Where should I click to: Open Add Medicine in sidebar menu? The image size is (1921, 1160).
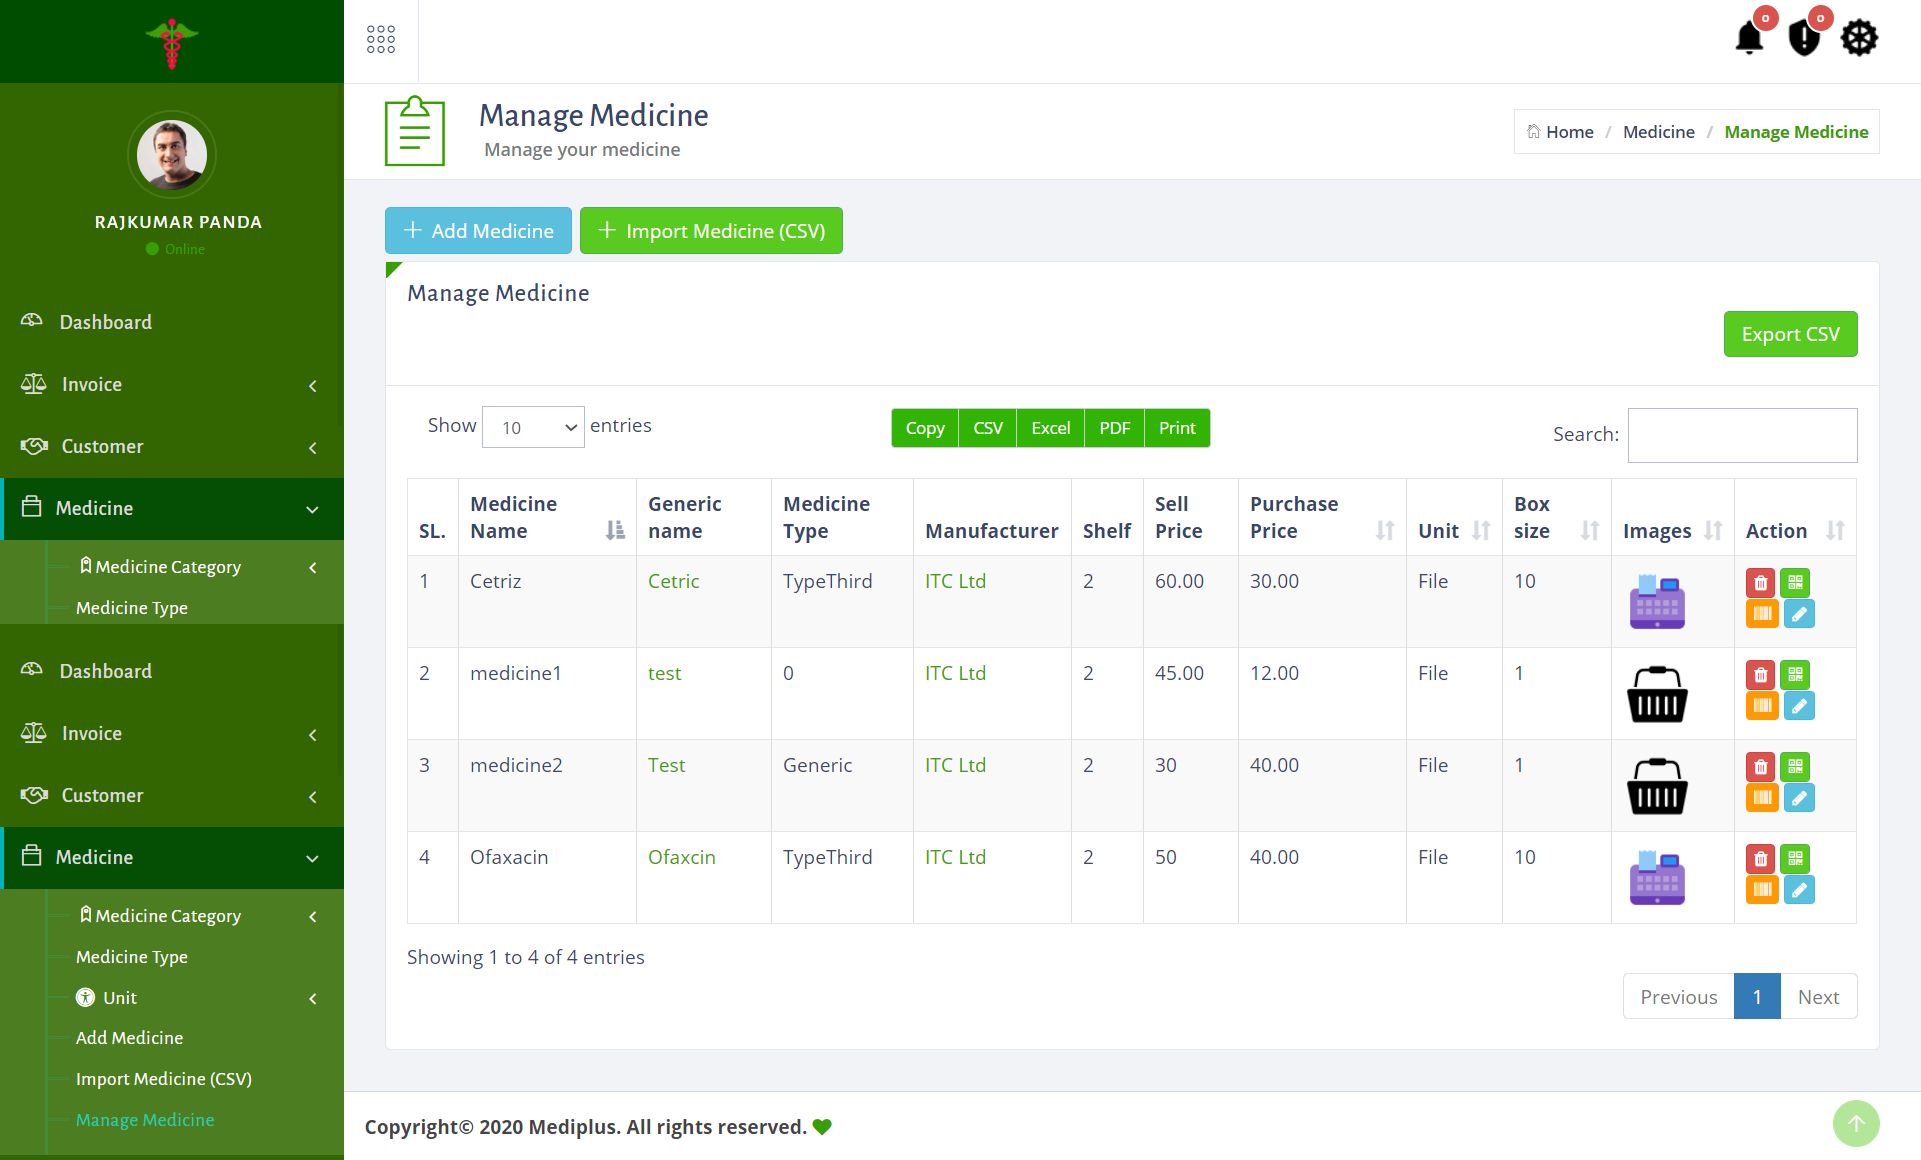pos(129,1038)
